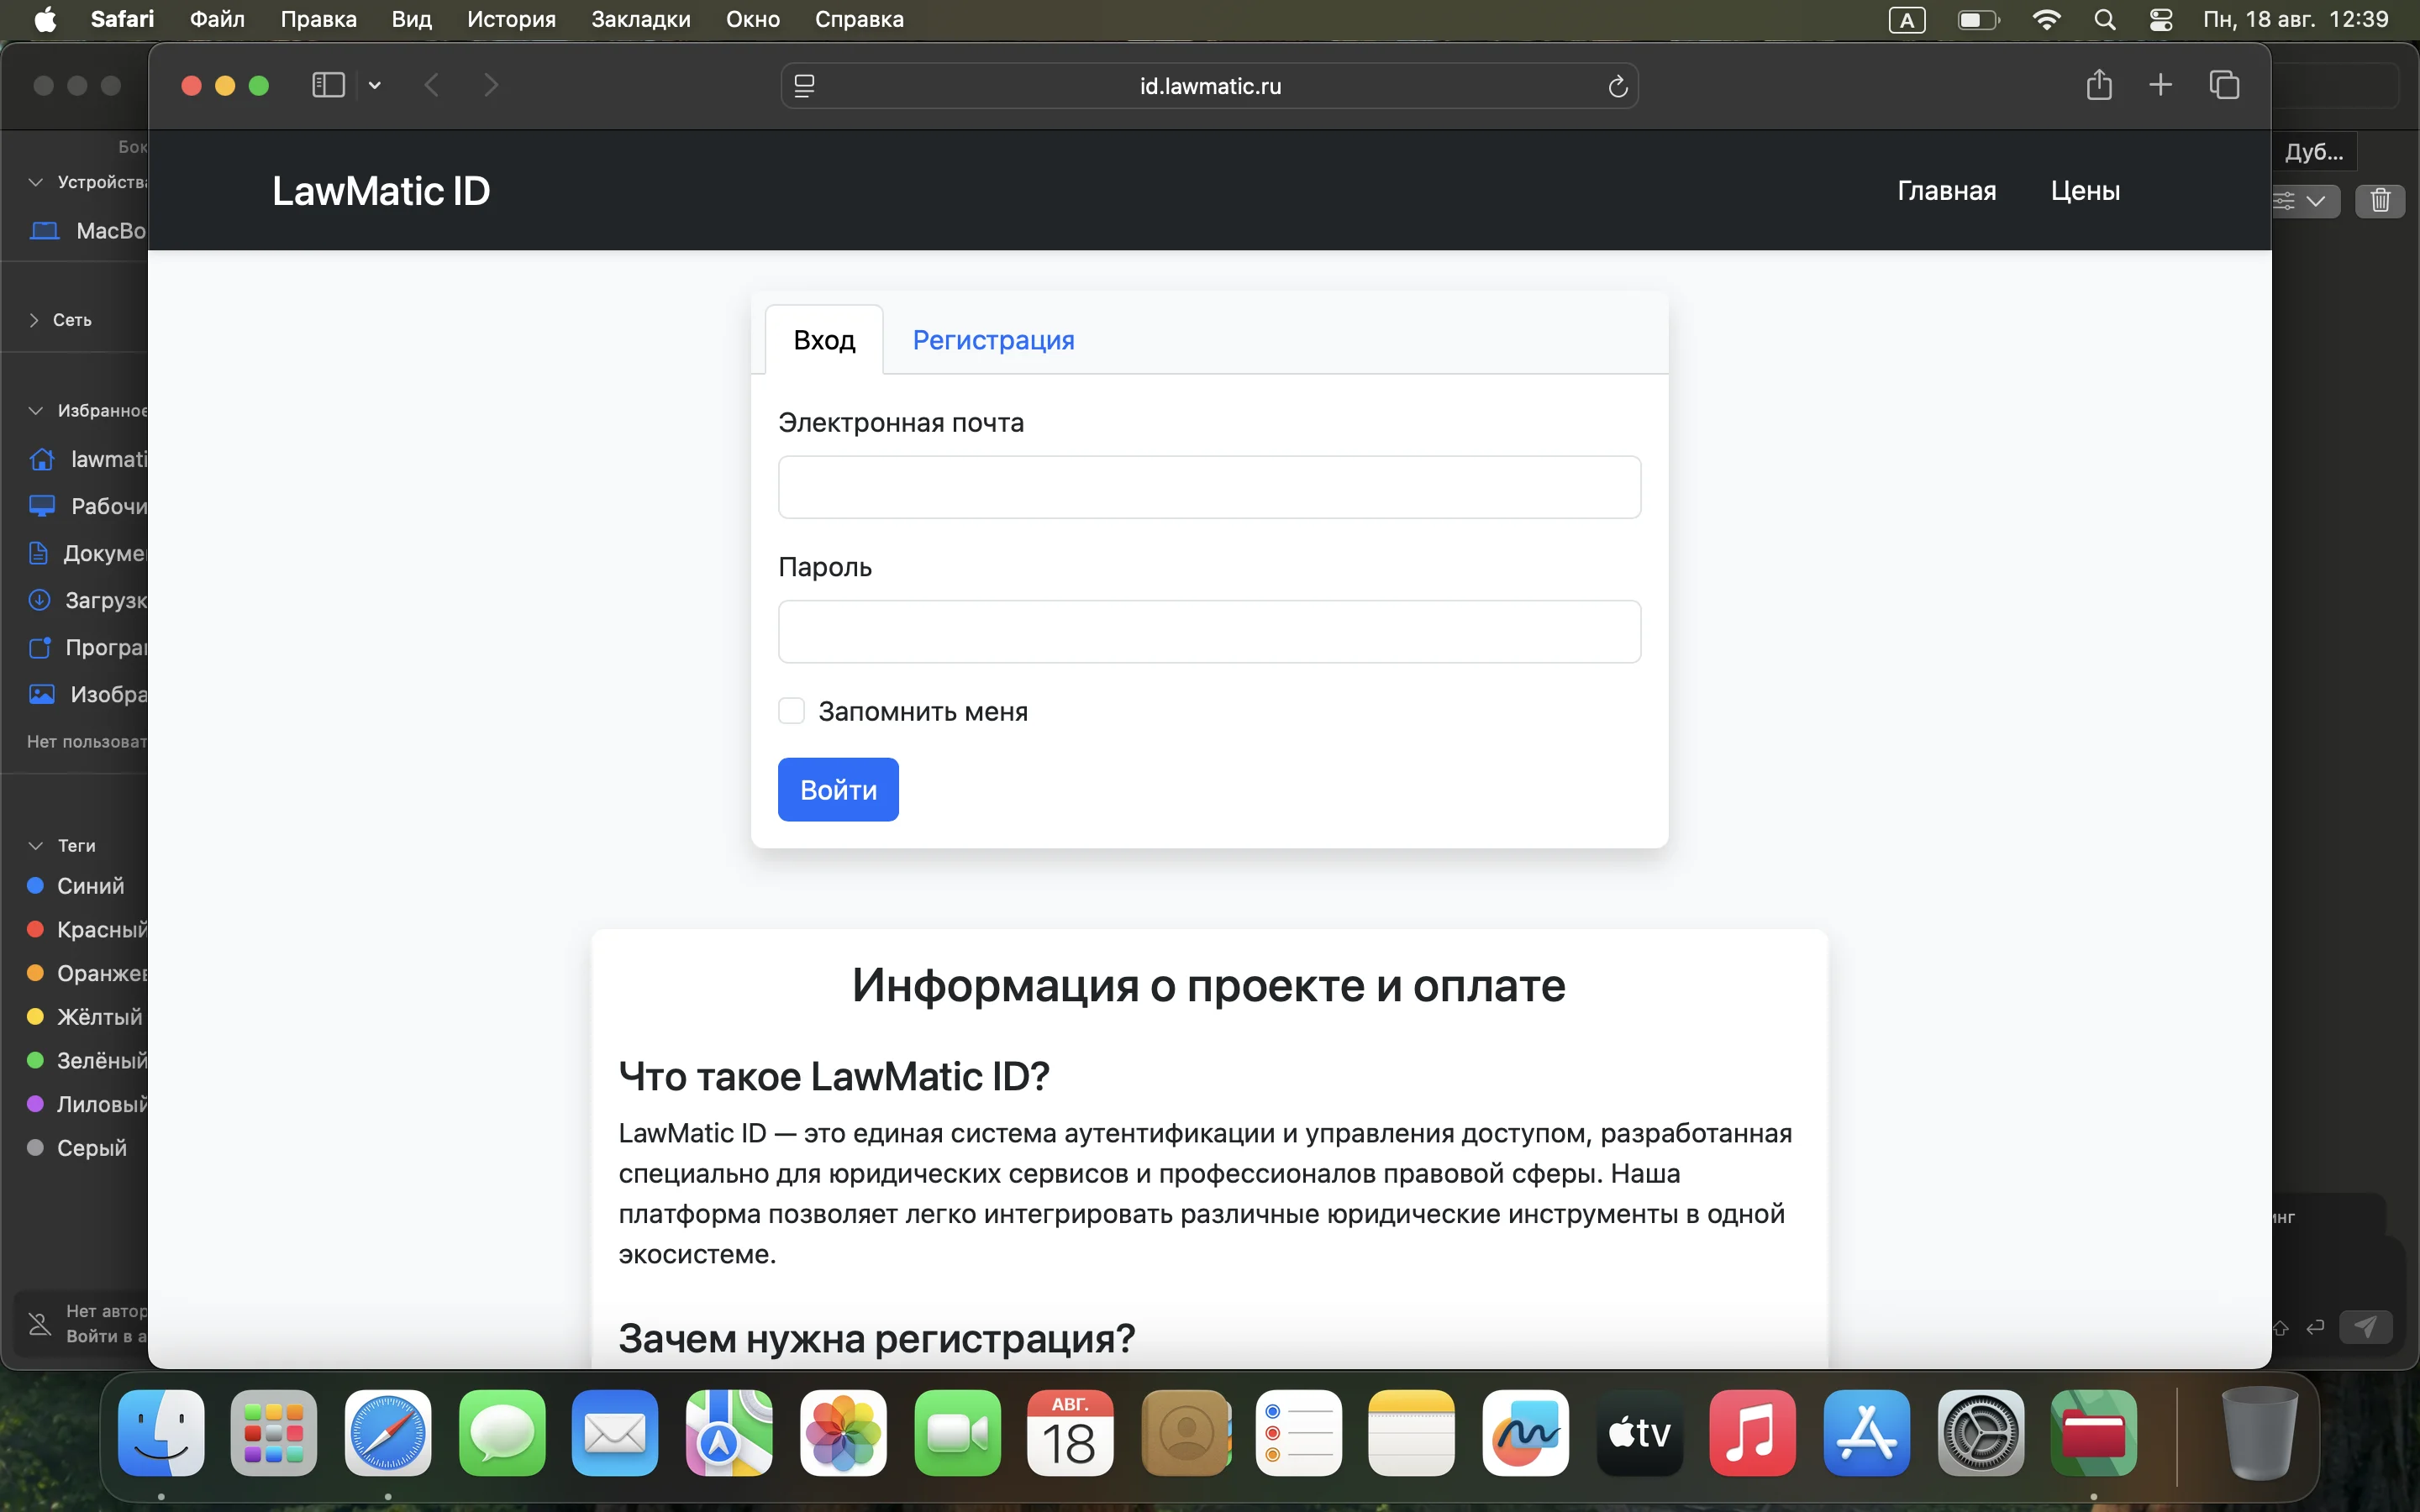Open Apple TV from the Dock
Viewport: 2420px width, 1512px height.
[x=1639, y=1433]
